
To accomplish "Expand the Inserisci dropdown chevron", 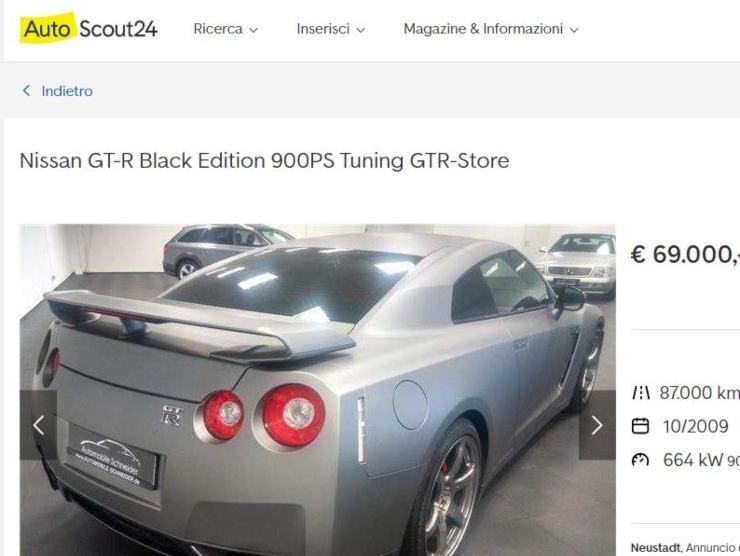I will 361,30.
